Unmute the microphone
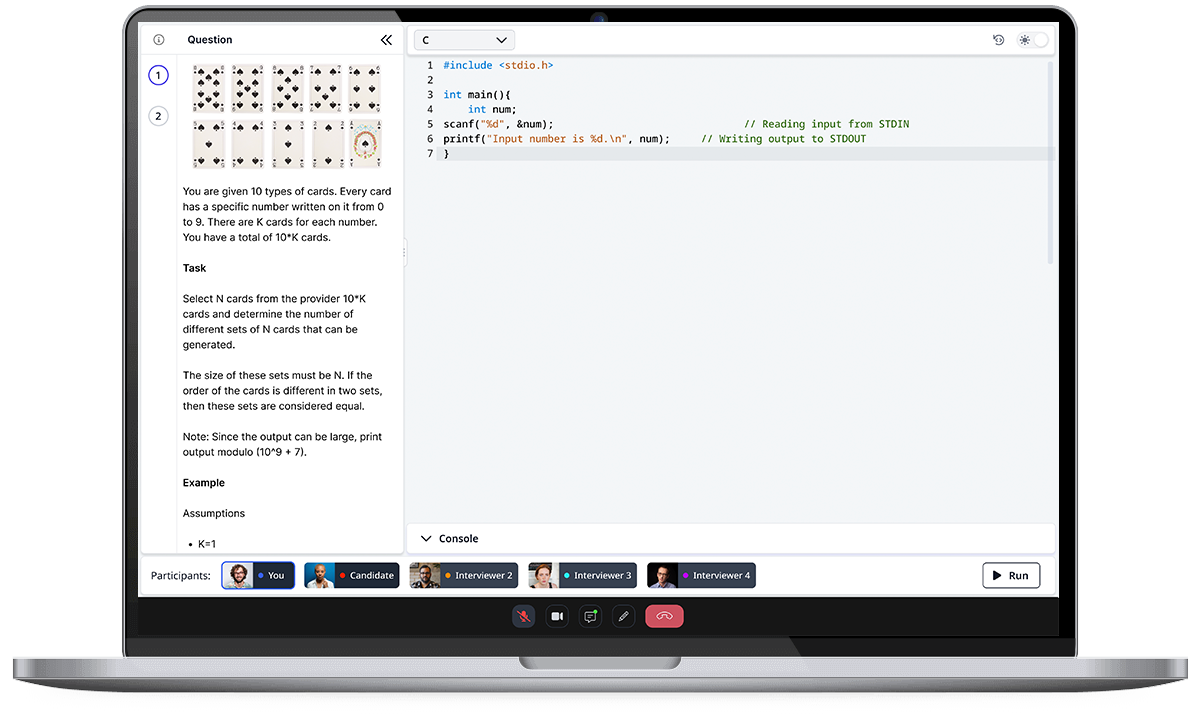 point(523,616)
